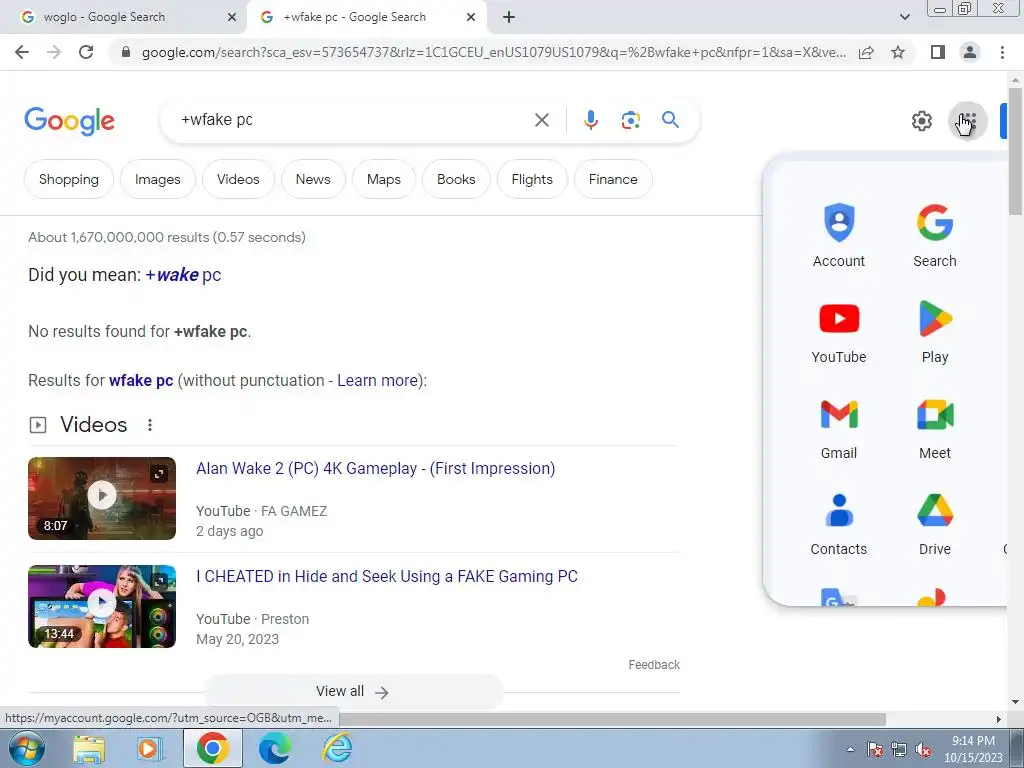Viewport: 1024px width, 768px height.
Task: Filter results by Images
Action: (157, 179)
